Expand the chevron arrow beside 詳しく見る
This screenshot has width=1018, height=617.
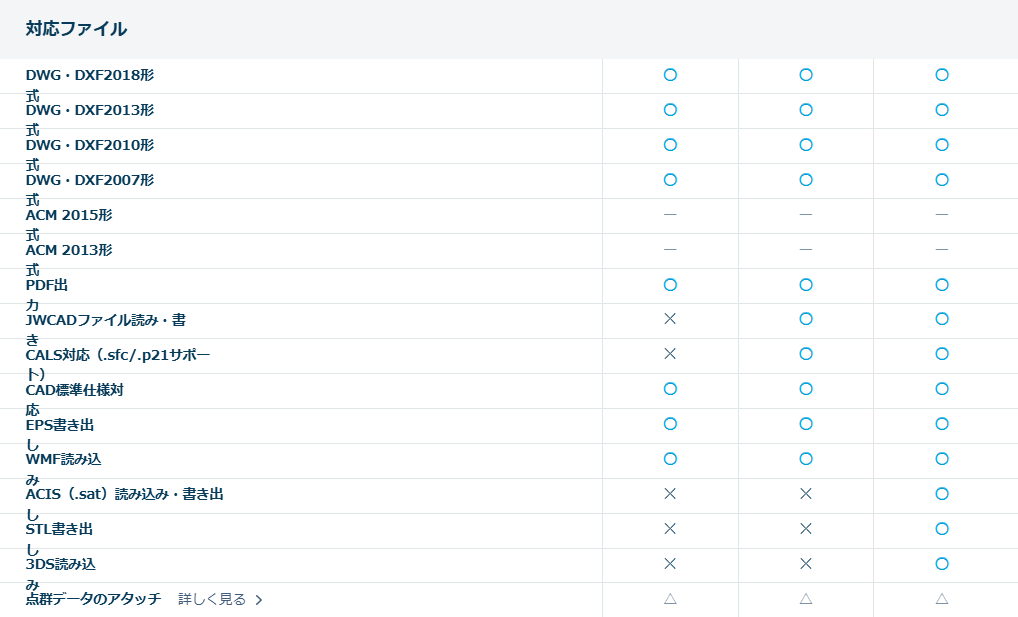259,600
